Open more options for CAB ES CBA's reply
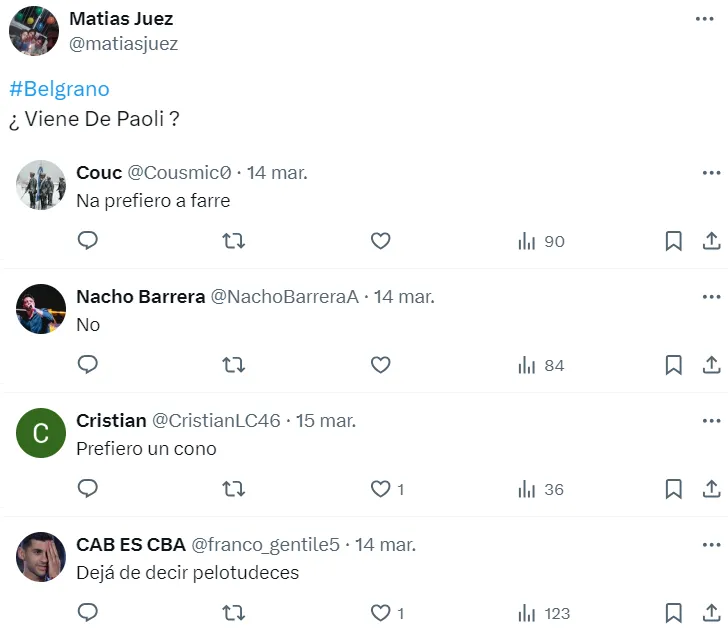Image resolution: width=728 pixels, height=628 pixels. point(711,544)
